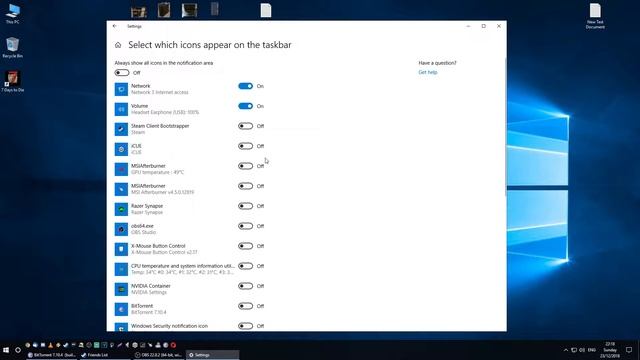Click the "Have a question?" heading

pyautogui.click(x=438, y=63)
